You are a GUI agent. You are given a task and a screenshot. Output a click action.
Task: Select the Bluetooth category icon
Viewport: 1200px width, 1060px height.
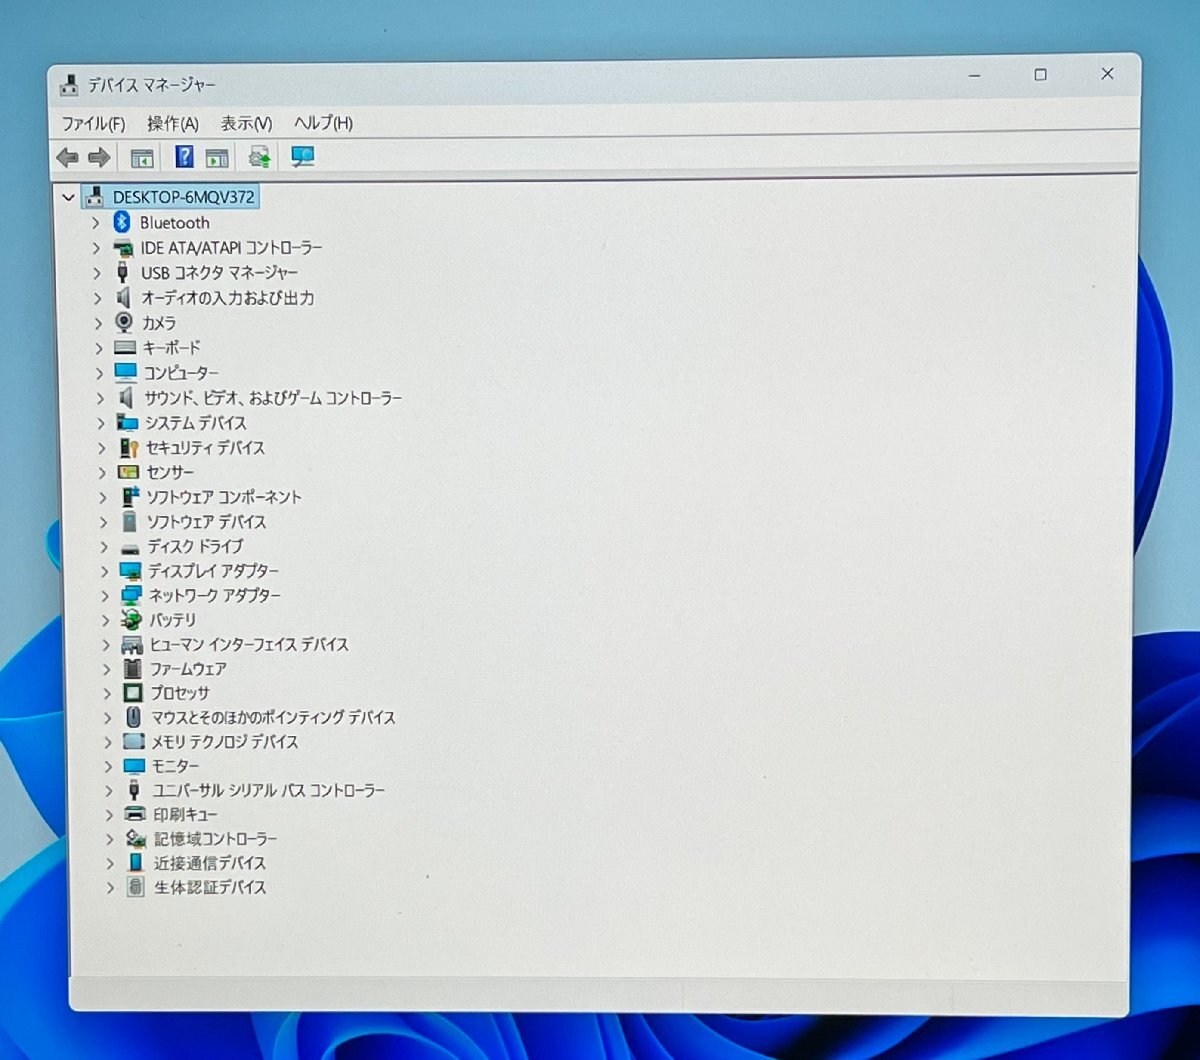[122, 222]
